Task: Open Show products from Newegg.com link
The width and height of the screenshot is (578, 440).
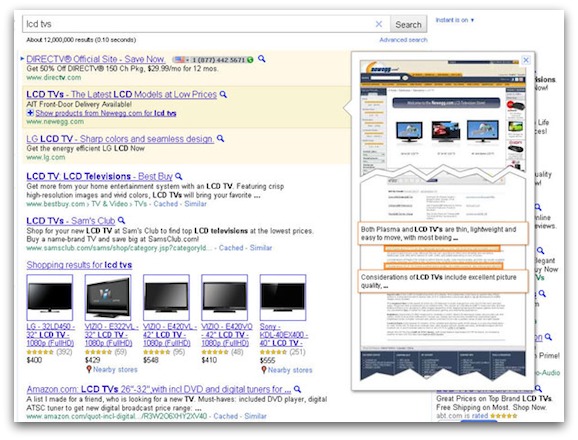Action: pyautogui.click(x=105, y=113)
